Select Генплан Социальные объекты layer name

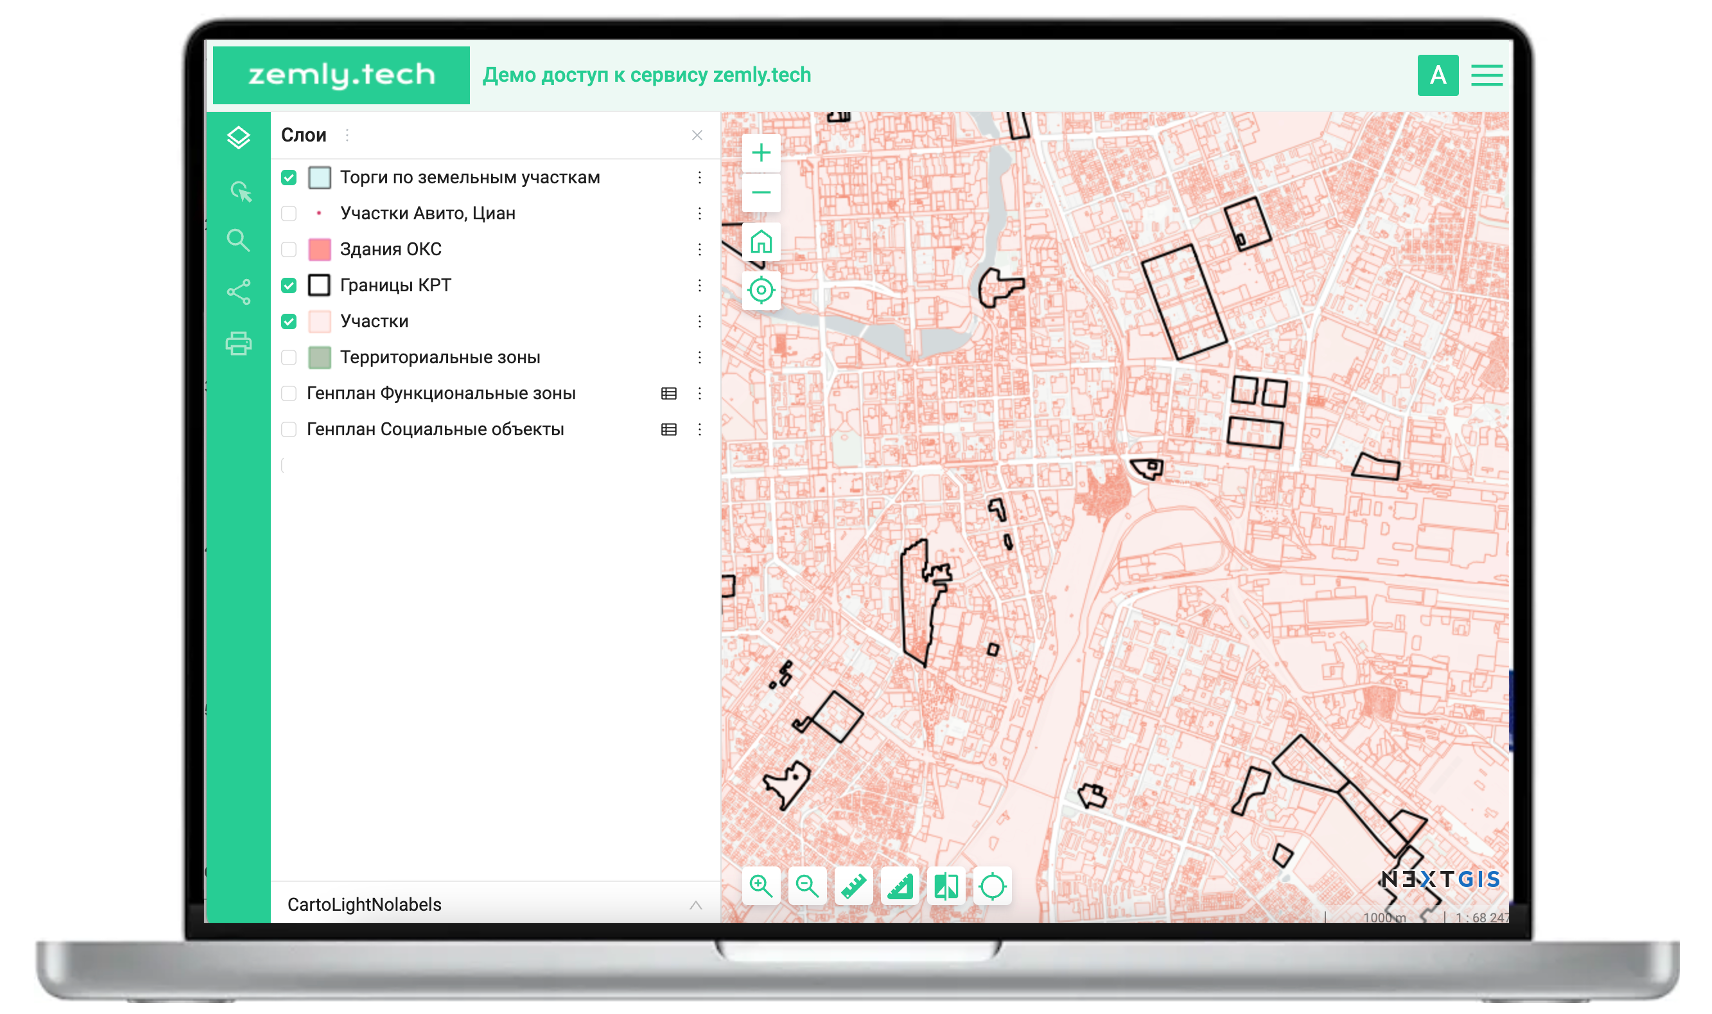[436, 430]
